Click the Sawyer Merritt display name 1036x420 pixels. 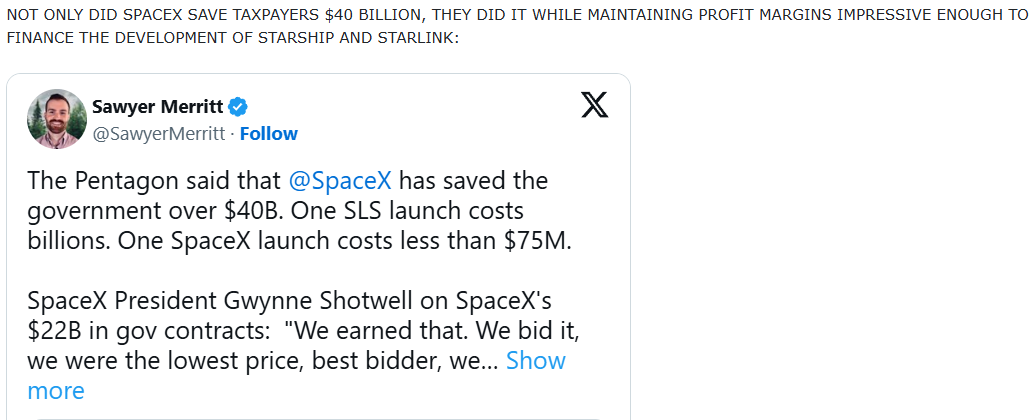point(160,107)
